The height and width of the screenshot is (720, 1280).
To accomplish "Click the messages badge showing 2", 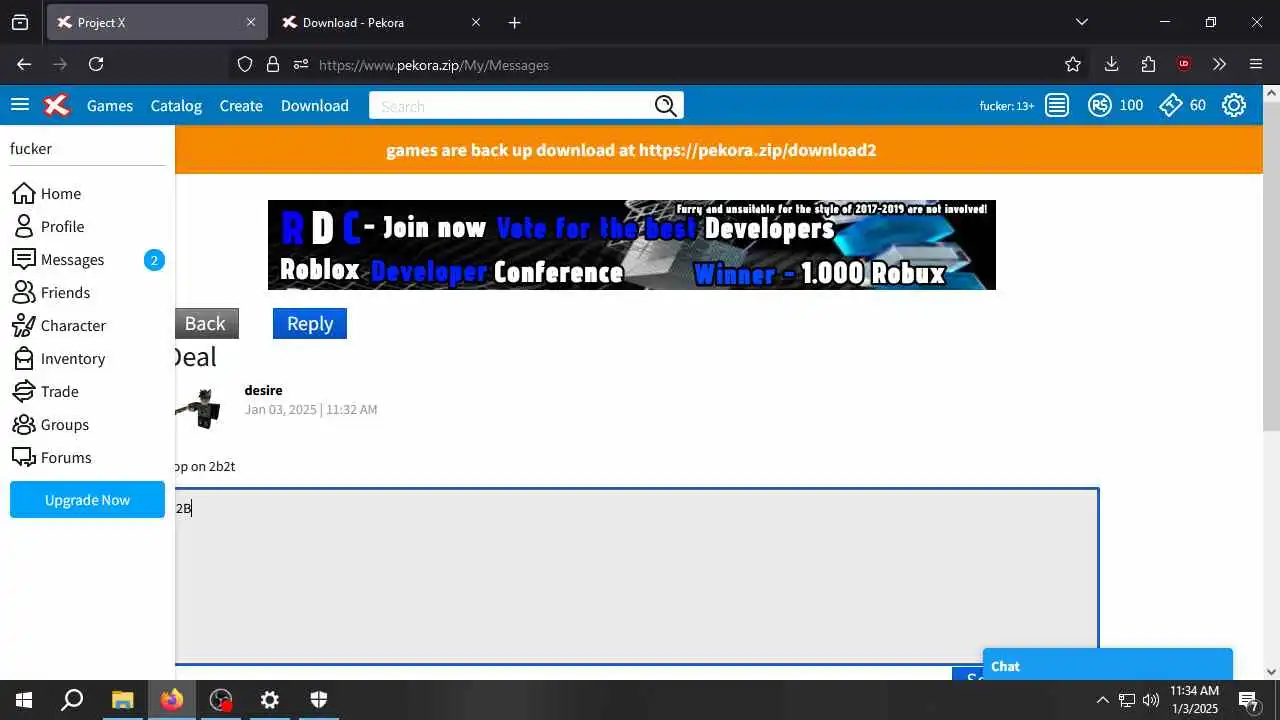I will click(154, 260).
